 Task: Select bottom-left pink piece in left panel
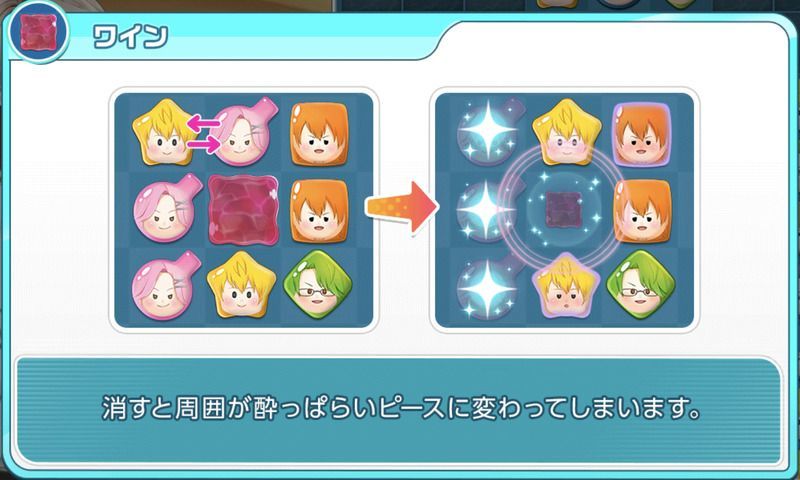pyautogui.click(x=165, y=285)
